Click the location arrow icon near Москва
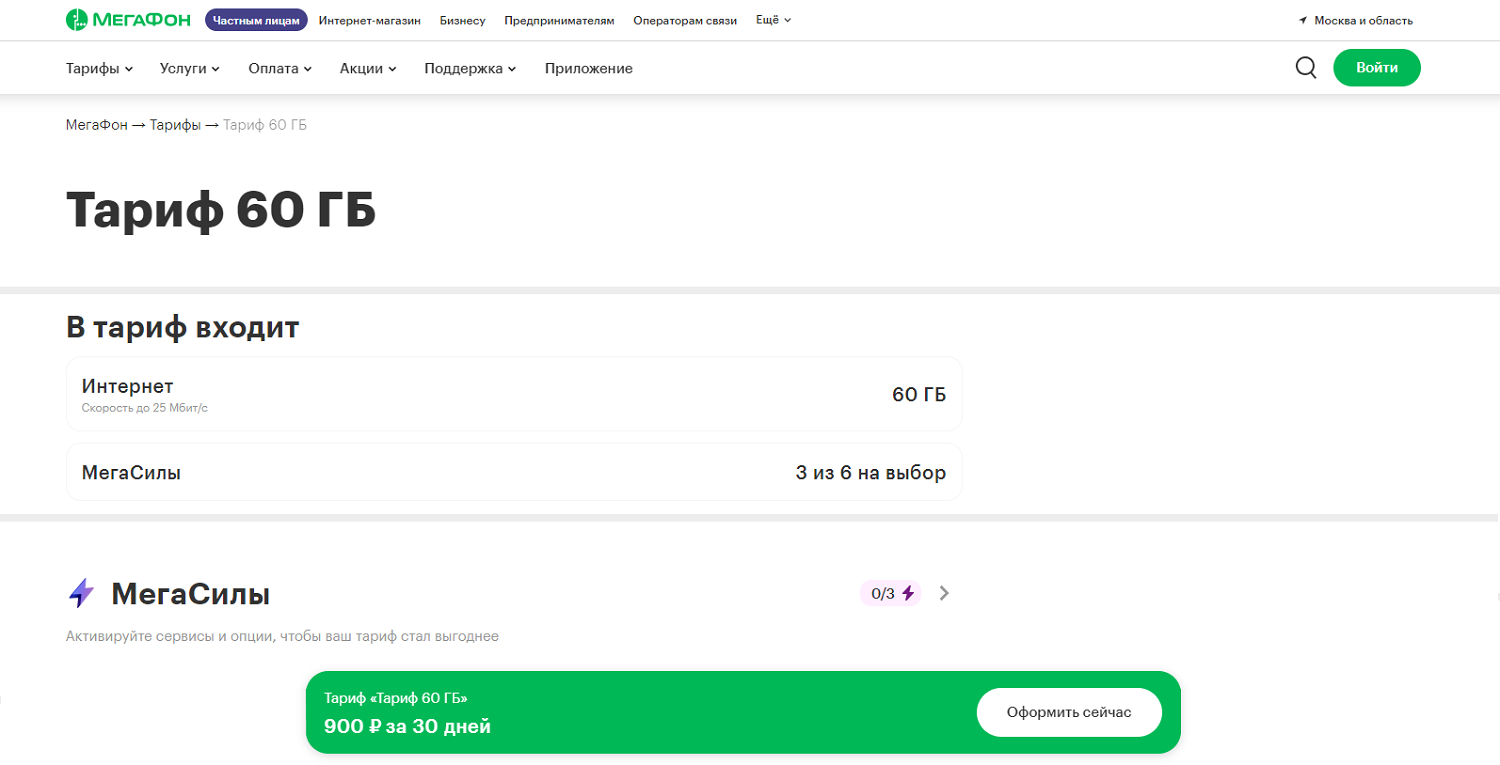Image resolution: width=1500 pixels, height=765 pixels. pos(1303,20)
